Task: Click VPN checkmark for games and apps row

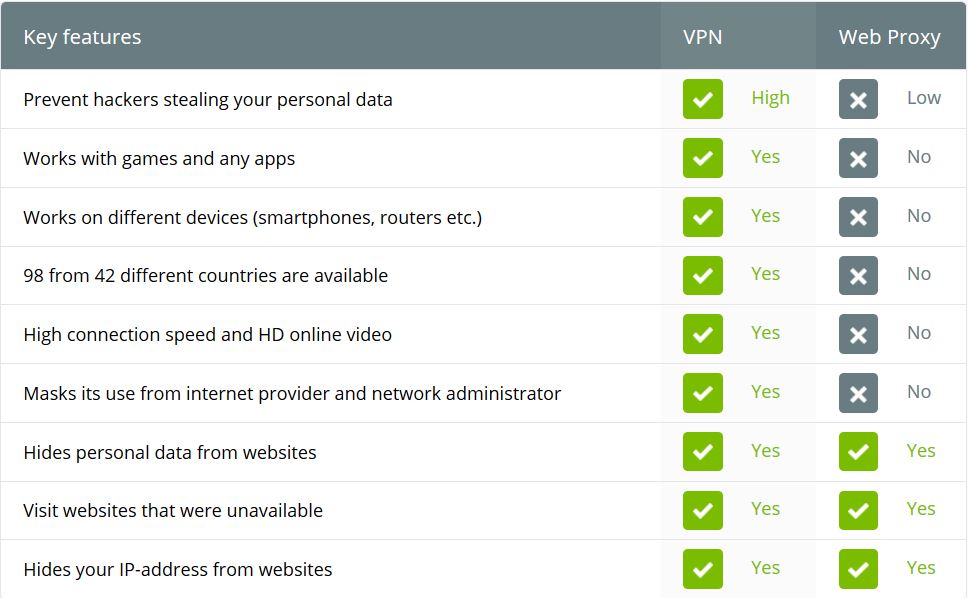Action: click(703, 158)
